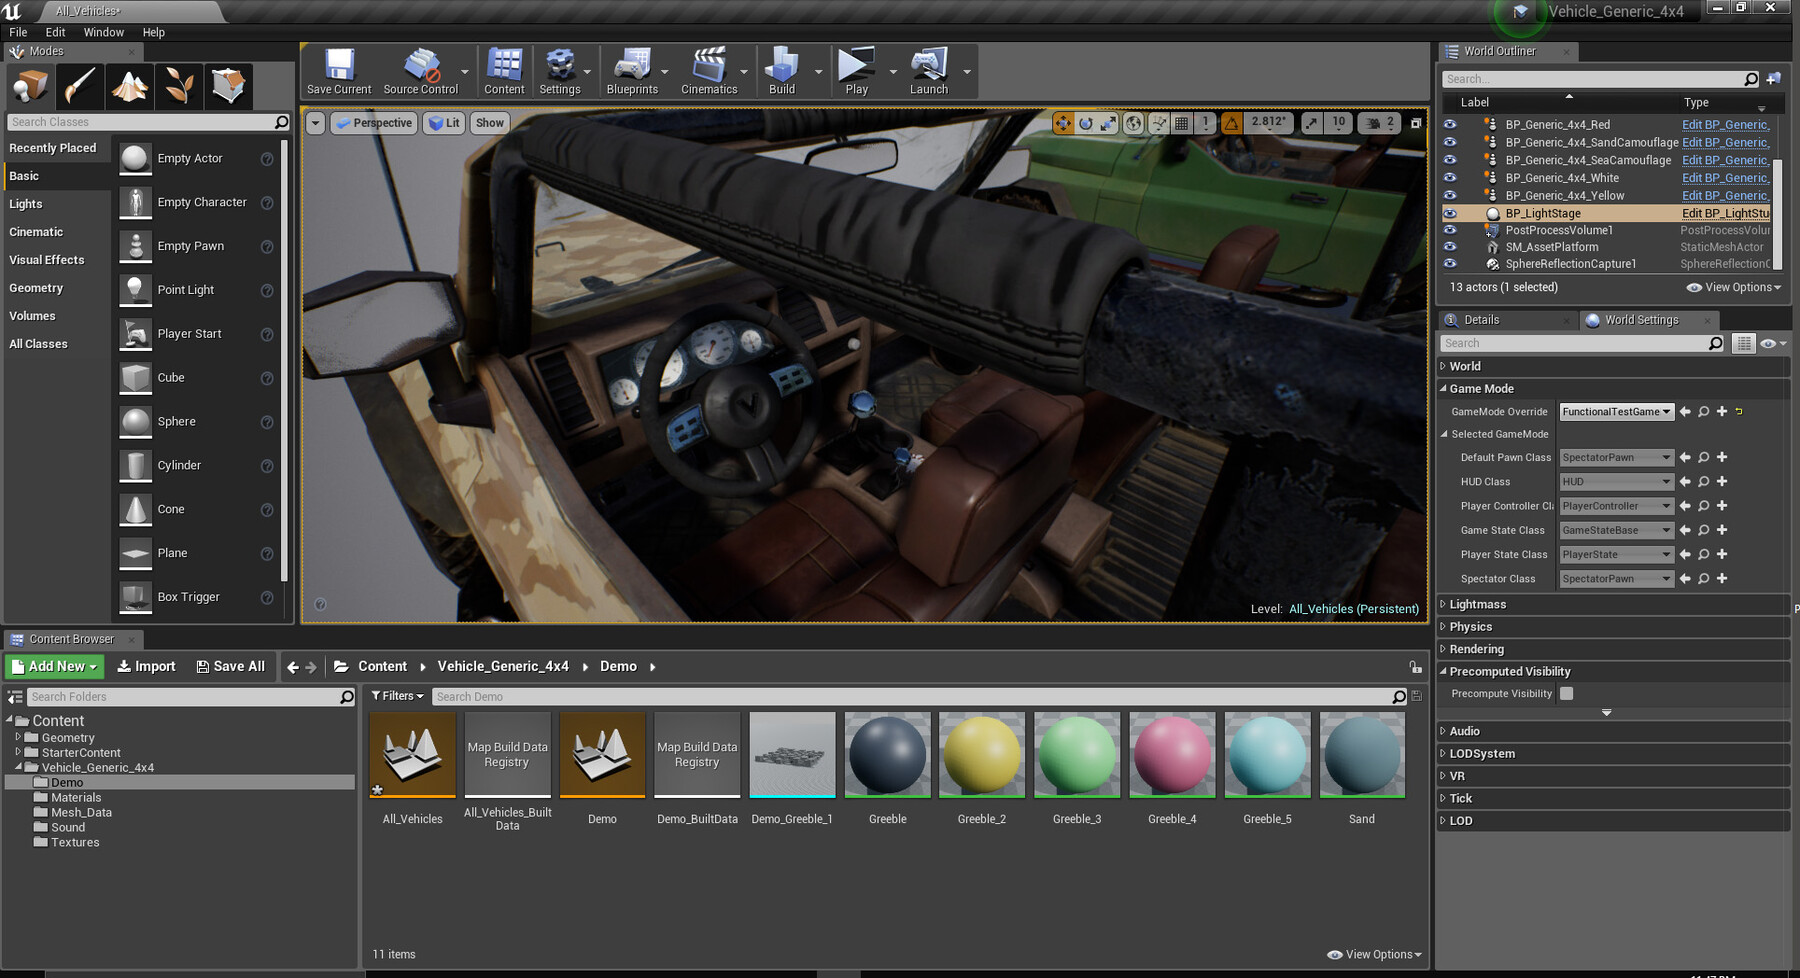Open the Greeble_2 asset thumbnail
This screenshot has width=1800, height=978.
click(981, 756)
